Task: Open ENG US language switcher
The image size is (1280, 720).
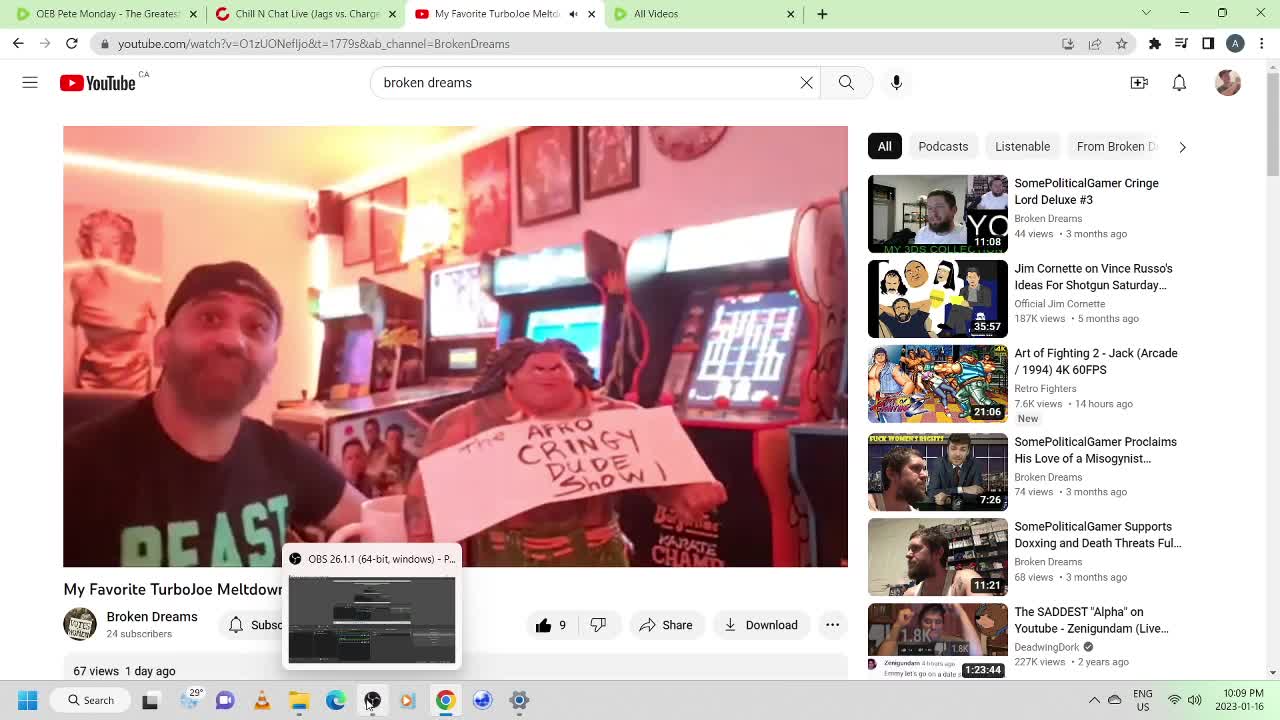Action: point(1142,700)
